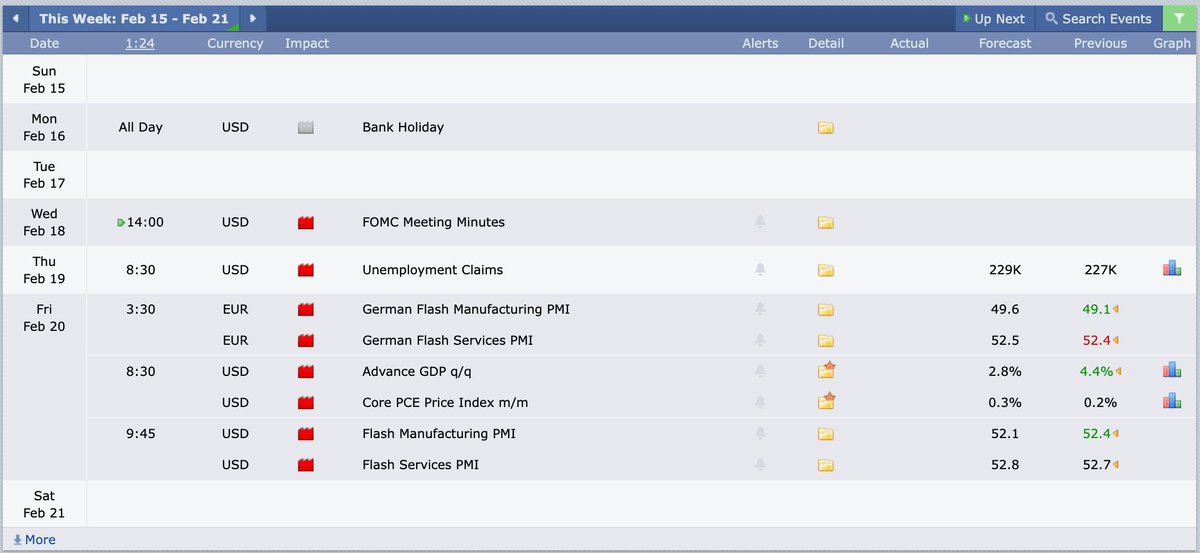
Task: Select Core PCE Price Index m/m event
Action: coord(445,402)
